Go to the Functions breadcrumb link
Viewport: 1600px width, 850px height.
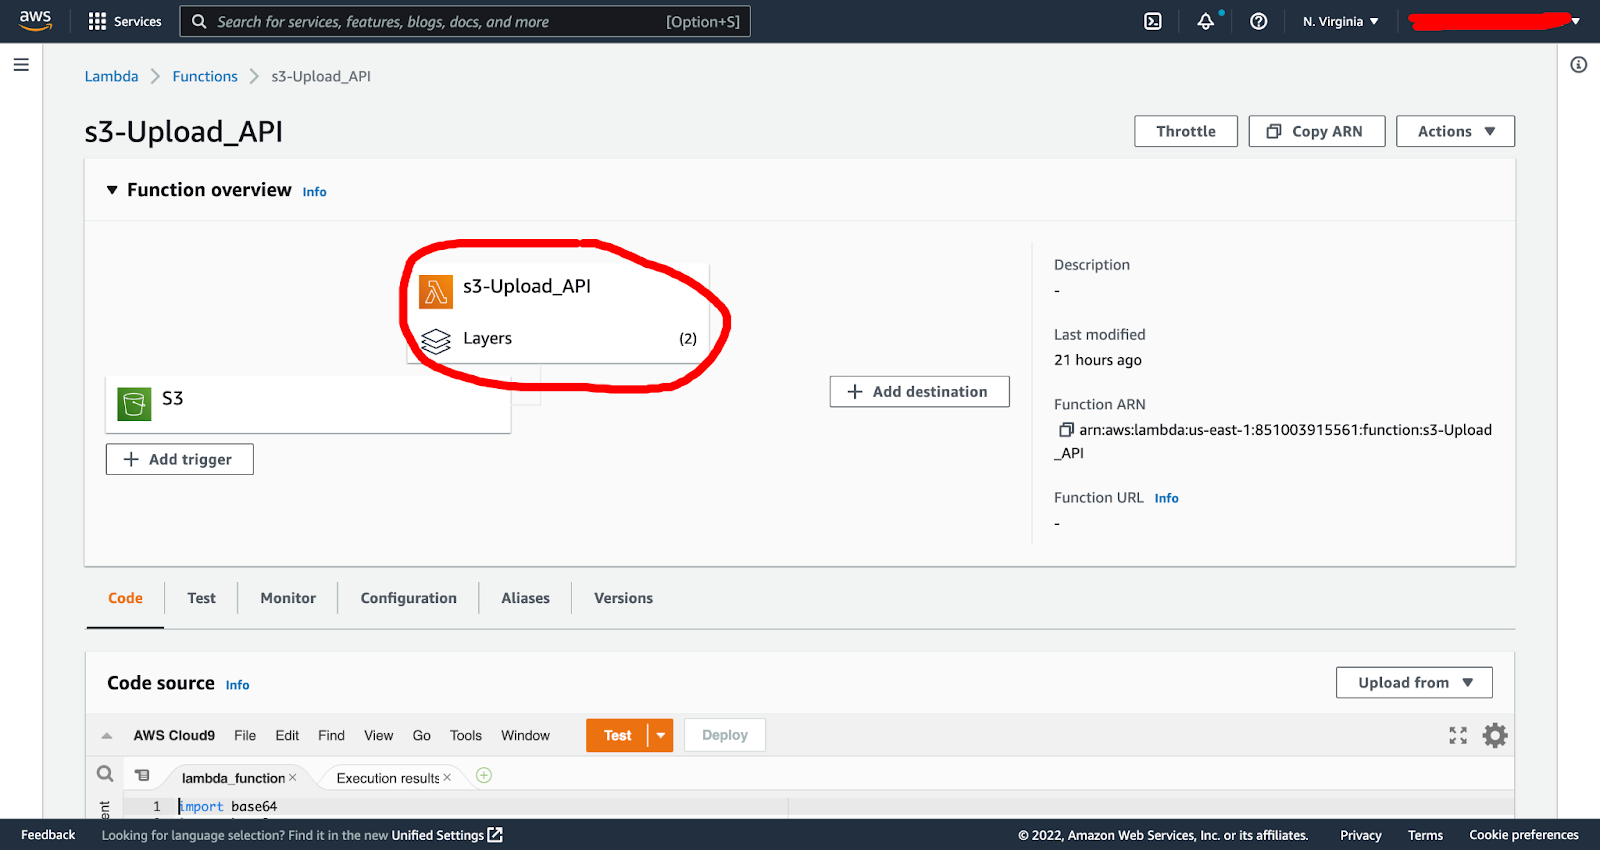point(205,76)
